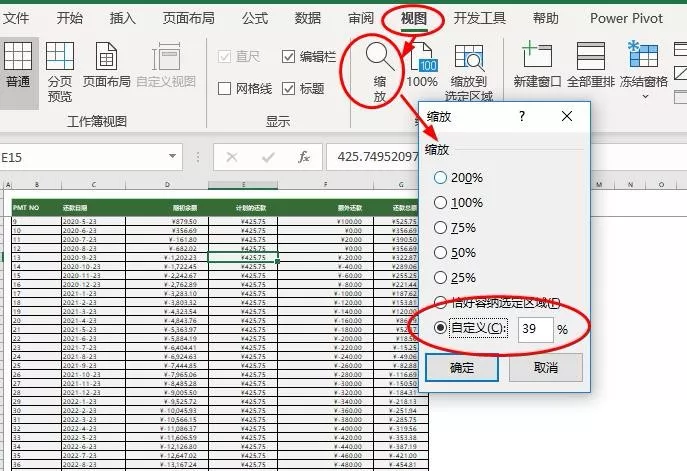Image resolution: width=687 pixels, height=471 pixels.
Task: Click the date cell 2022-8-23
Action: coord(93,464)
